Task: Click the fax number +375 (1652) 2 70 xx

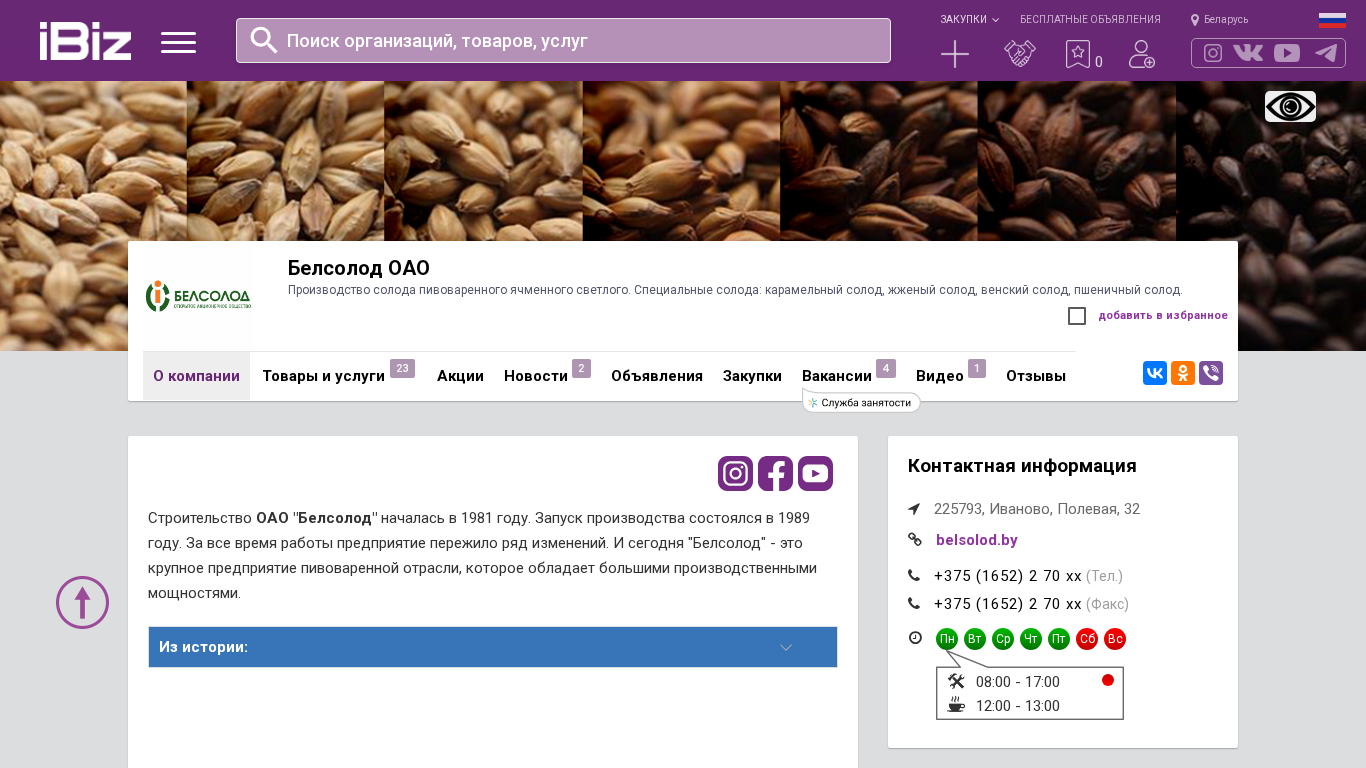Action: pos(1008,604)
